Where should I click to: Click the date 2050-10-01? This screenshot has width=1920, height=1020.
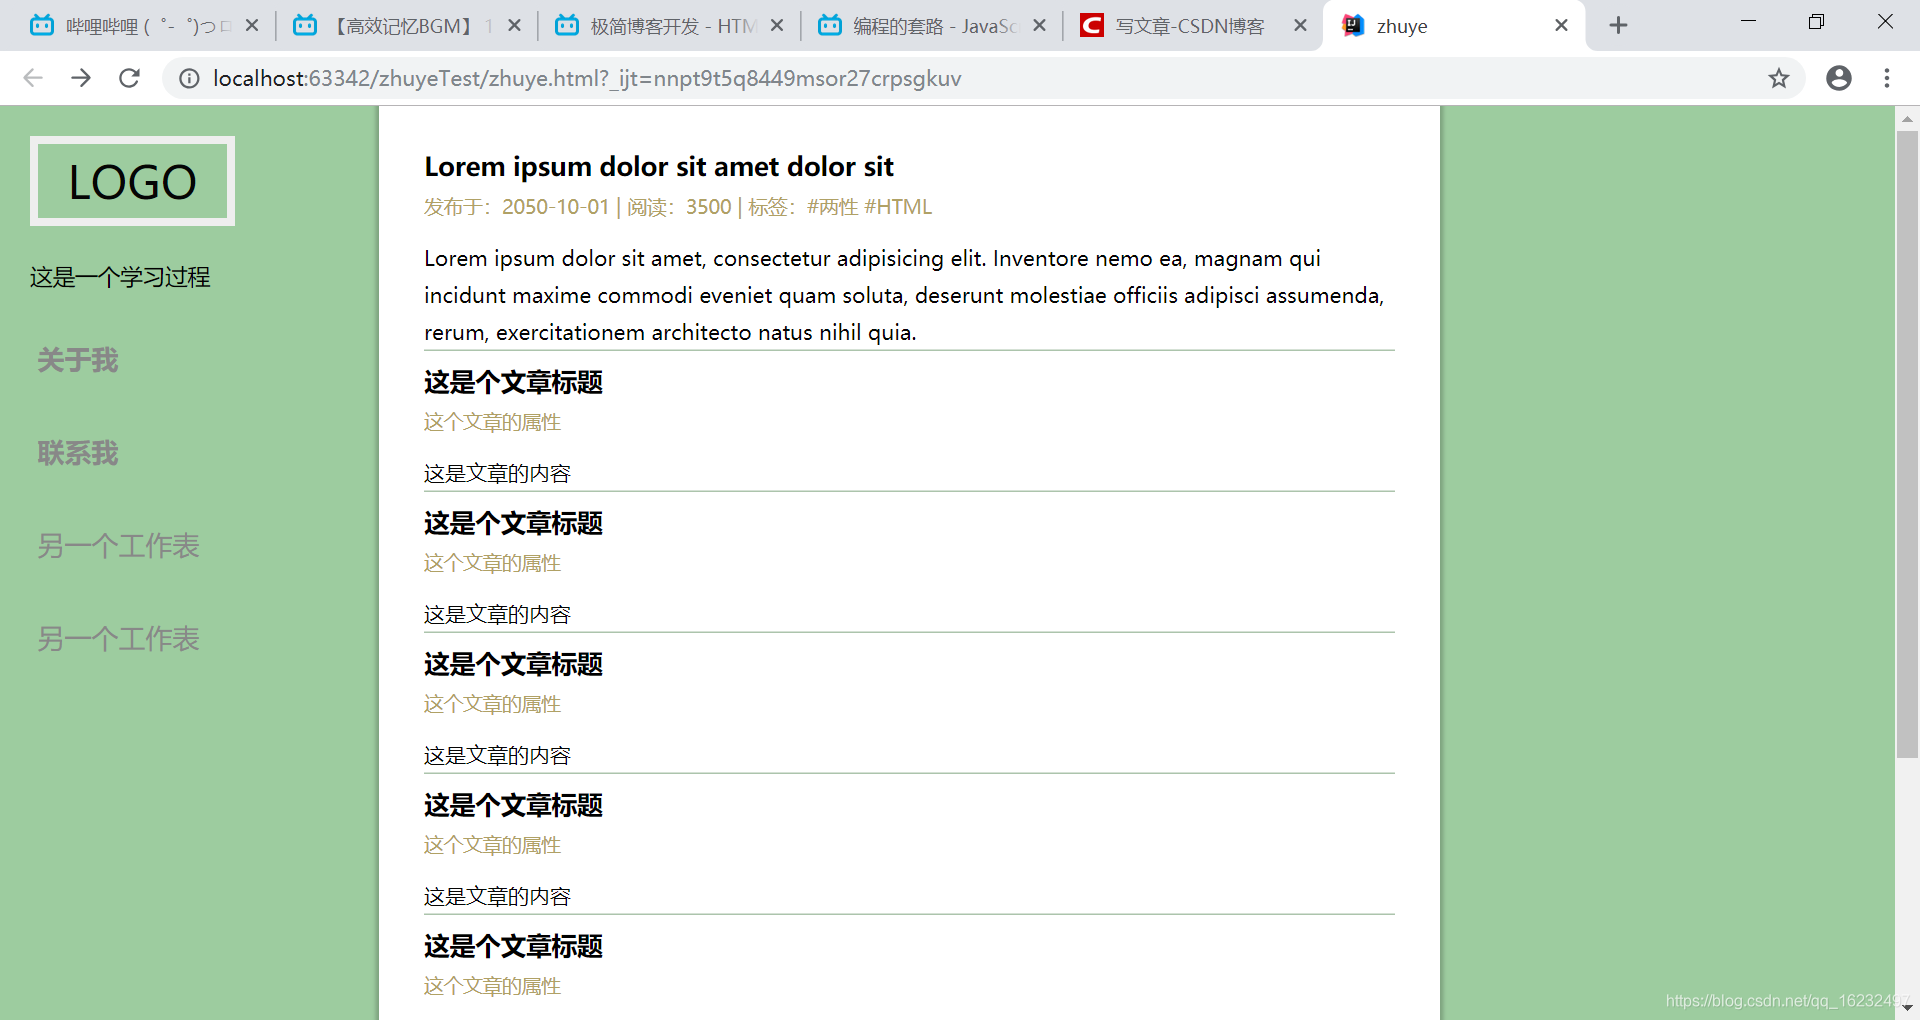click(555, 207)
